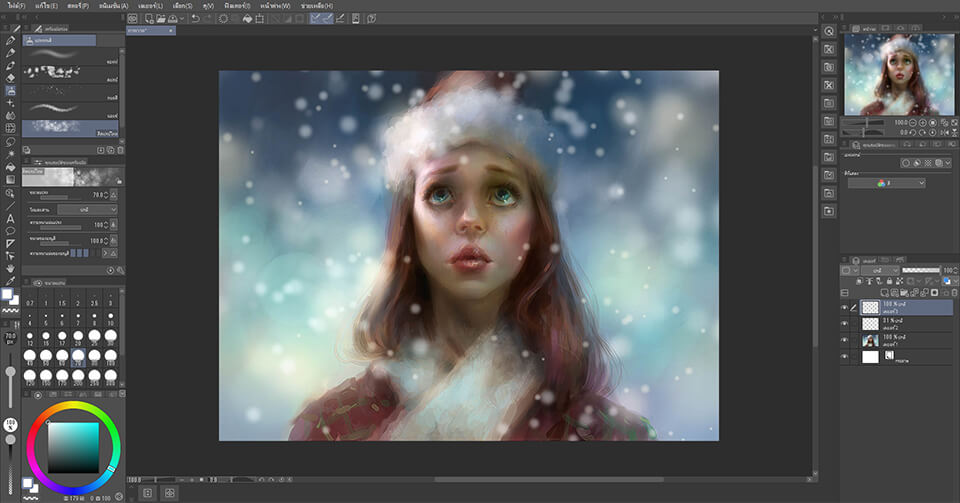The width and height of the screenshot is (960, 503).
Task: Select the highlighted snow brush in sub tool list
Action: click(73, 127)
